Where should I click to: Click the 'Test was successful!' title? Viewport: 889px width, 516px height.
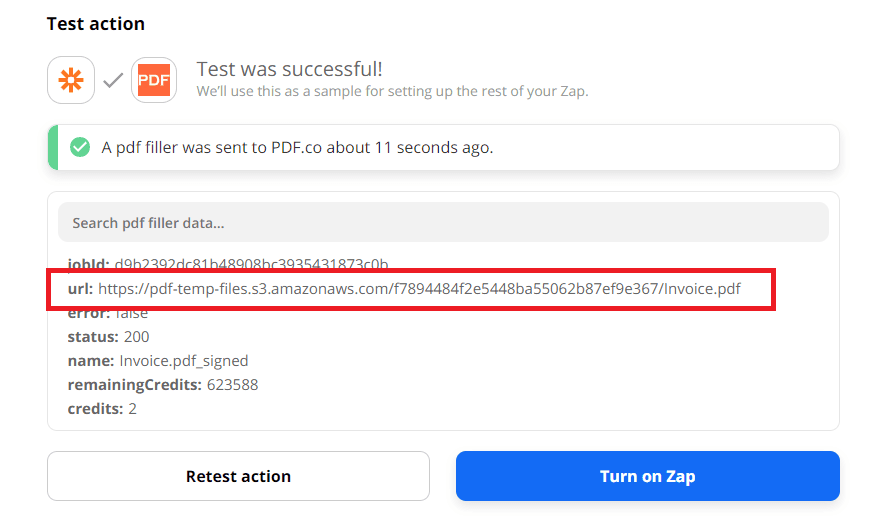click(289, 69)
